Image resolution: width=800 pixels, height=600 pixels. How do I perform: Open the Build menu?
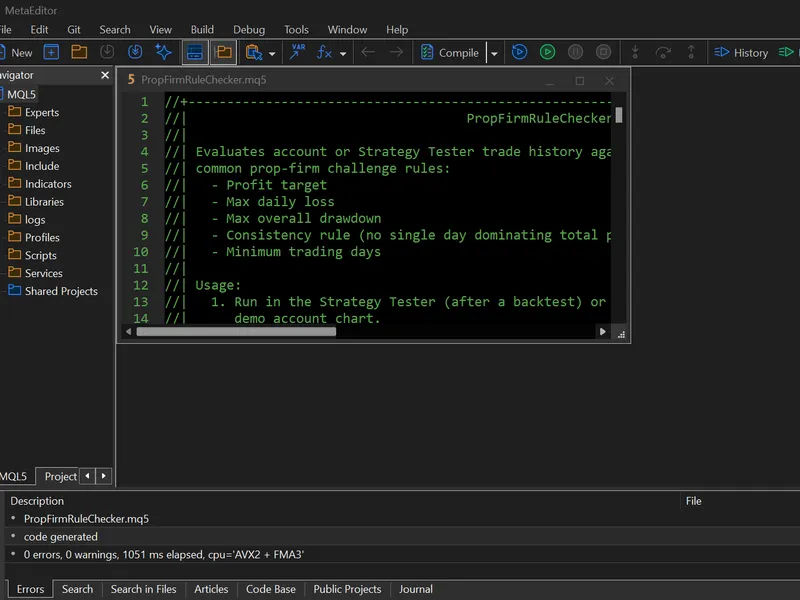[202, 30]
